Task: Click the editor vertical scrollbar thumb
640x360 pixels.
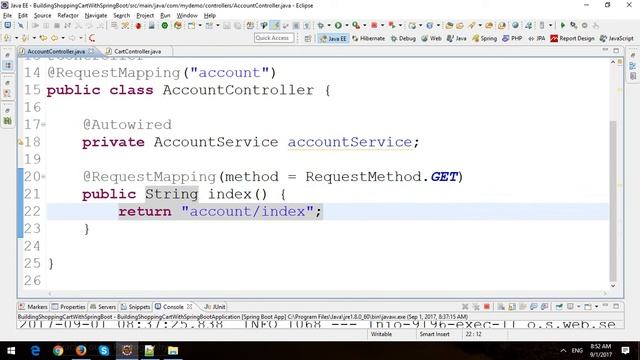Action: click(x=613, y=200)
